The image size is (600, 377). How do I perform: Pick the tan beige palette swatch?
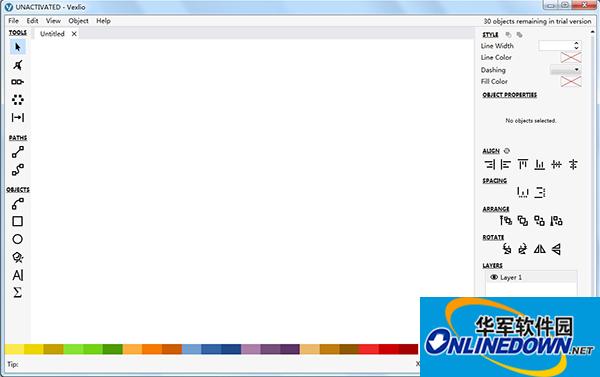[x=310, y=349]
